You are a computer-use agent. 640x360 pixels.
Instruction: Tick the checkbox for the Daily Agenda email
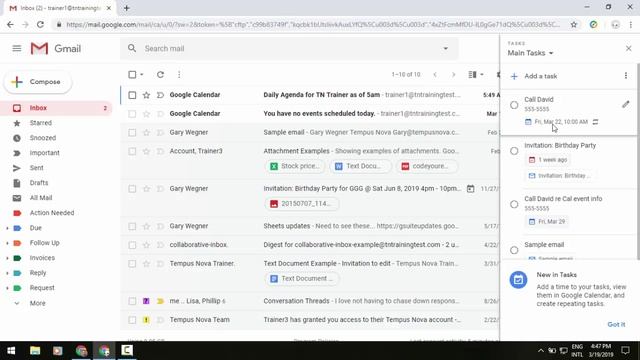(132, 95)
